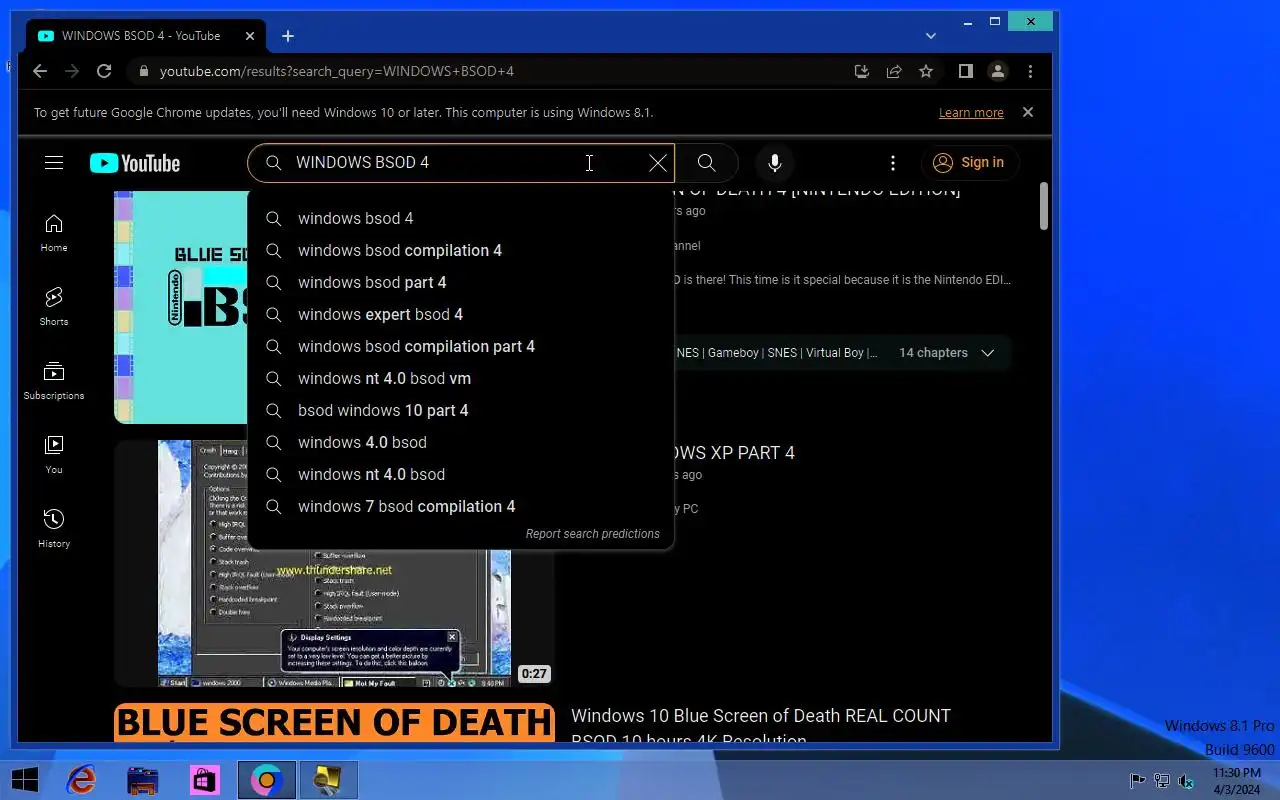Choose suggestion 'windows bsod compilation 4'
The width and height of the screenshot is (1280, 800).
coord(461,250)
